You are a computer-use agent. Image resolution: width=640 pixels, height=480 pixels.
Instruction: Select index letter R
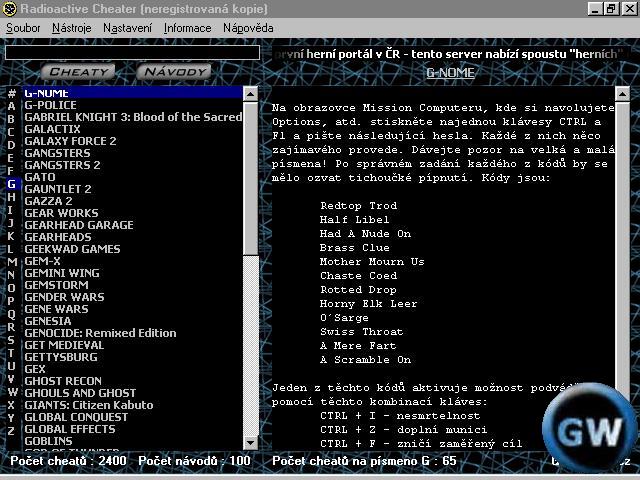coord(11,327)
